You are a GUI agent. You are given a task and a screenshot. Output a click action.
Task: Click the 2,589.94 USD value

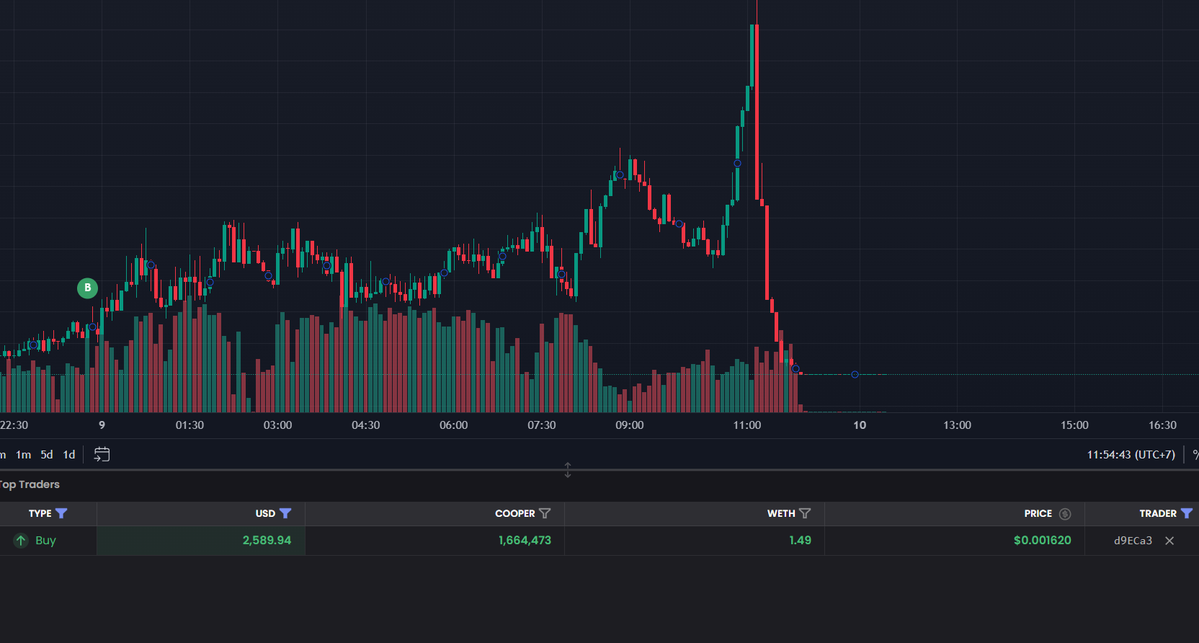(x=267, y=541)
